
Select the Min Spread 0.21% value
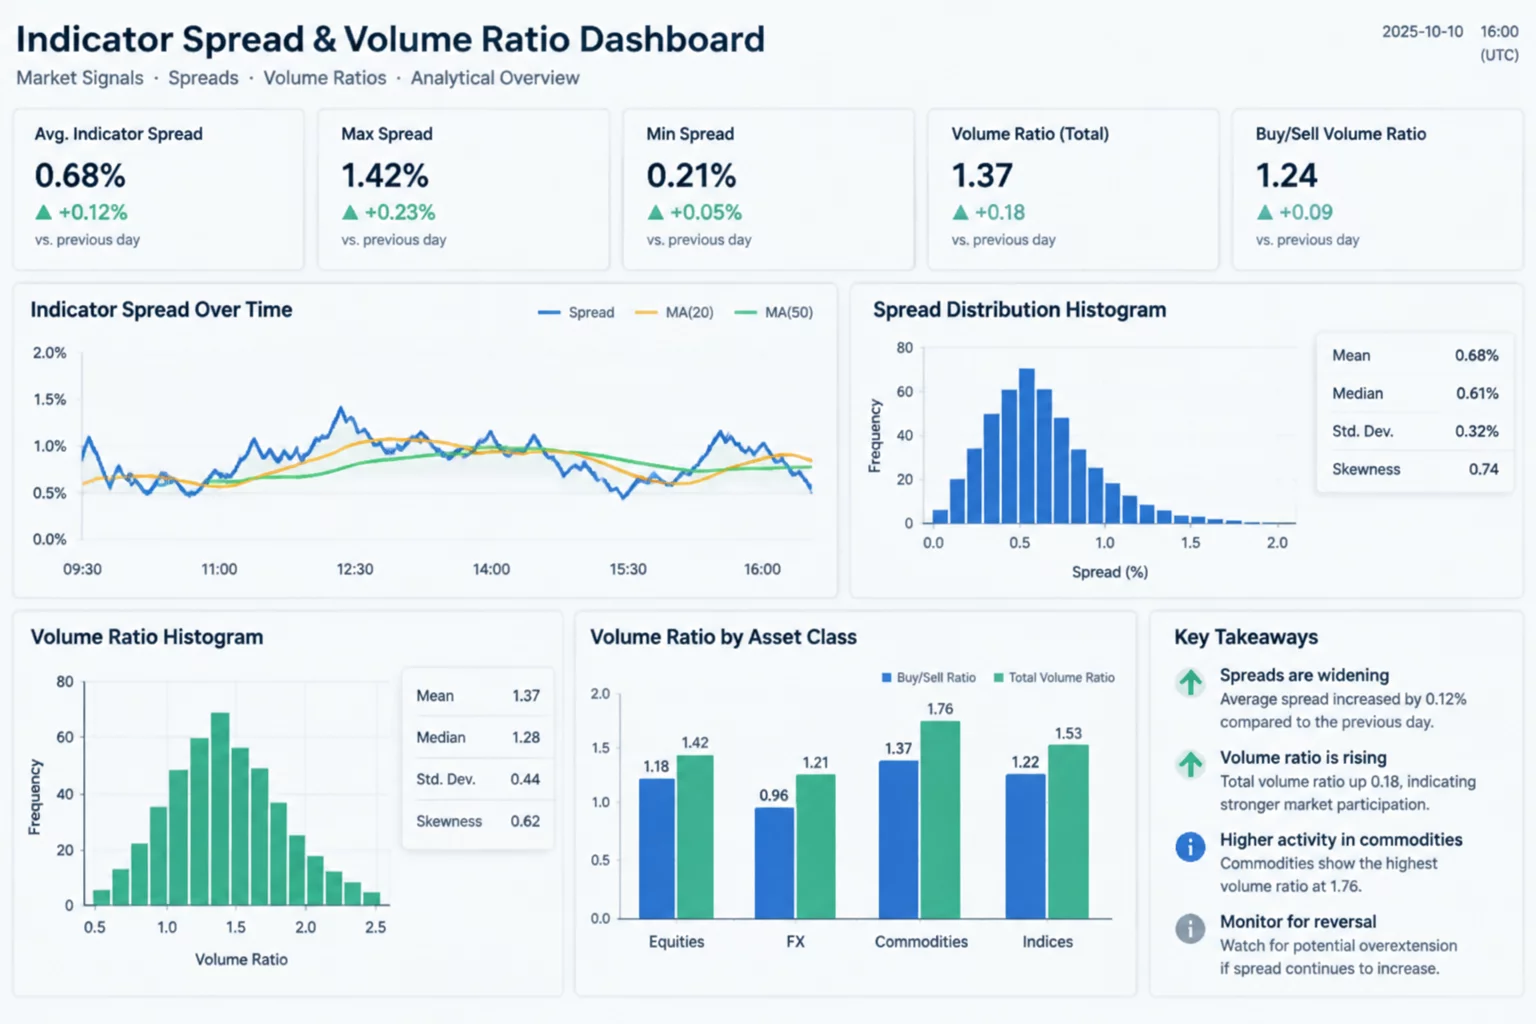coord(691,176)
